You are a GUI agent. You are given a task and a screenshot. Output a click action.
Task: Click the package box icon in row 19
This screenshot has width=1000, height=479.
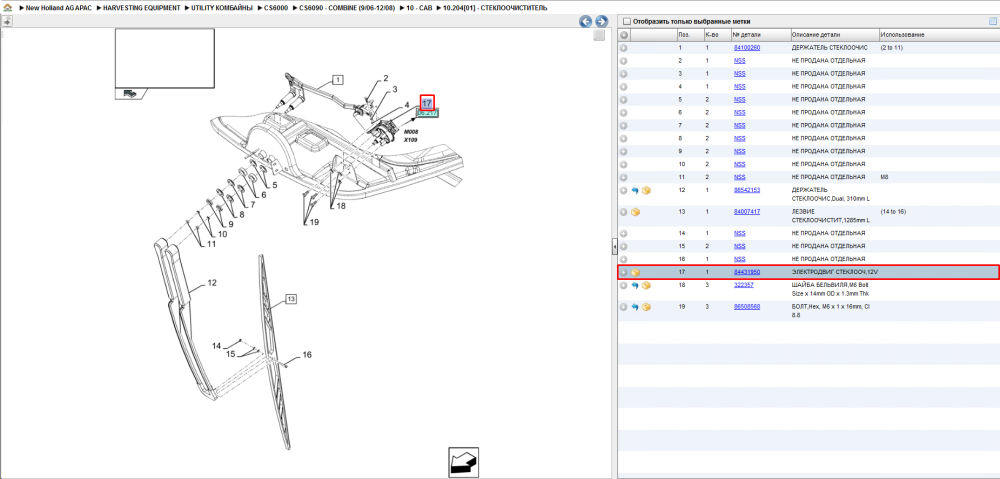coord(646,307)
